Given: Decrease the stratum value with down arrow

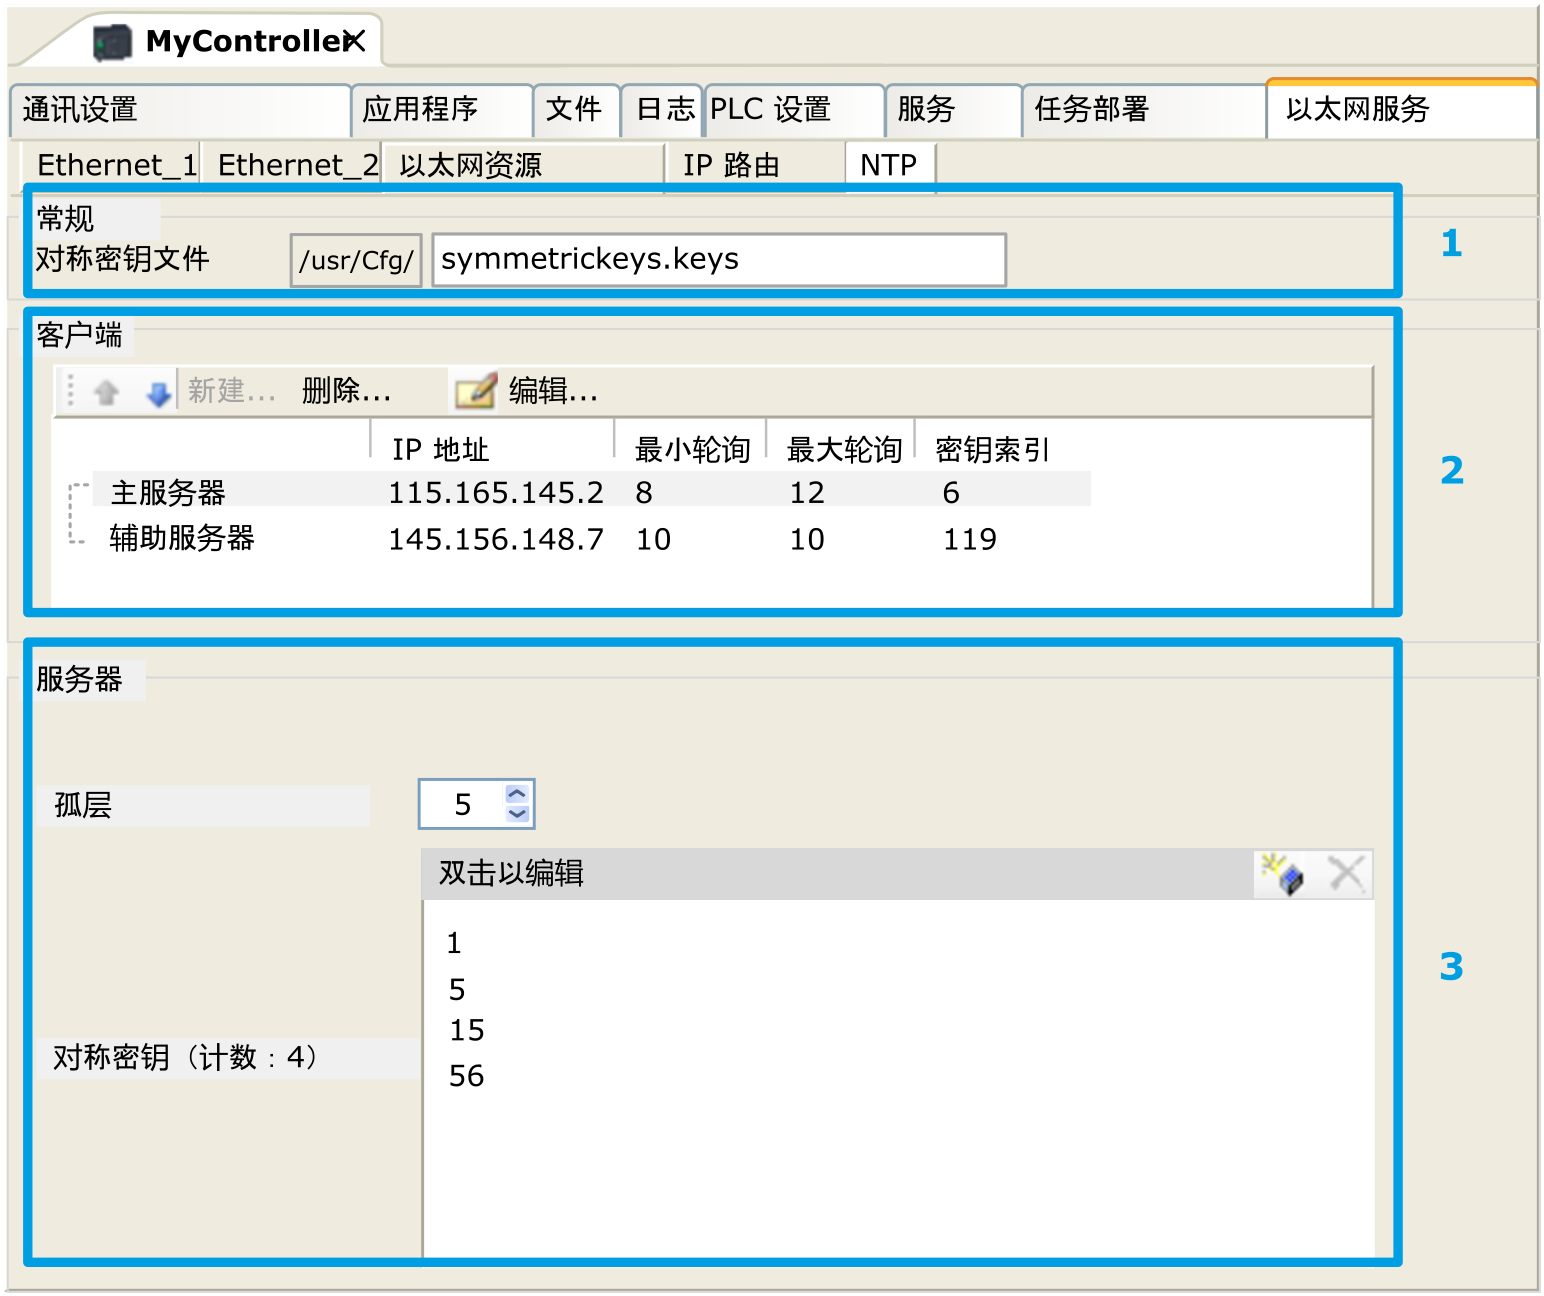Looking at the screenshot, I should pos(517,814).
